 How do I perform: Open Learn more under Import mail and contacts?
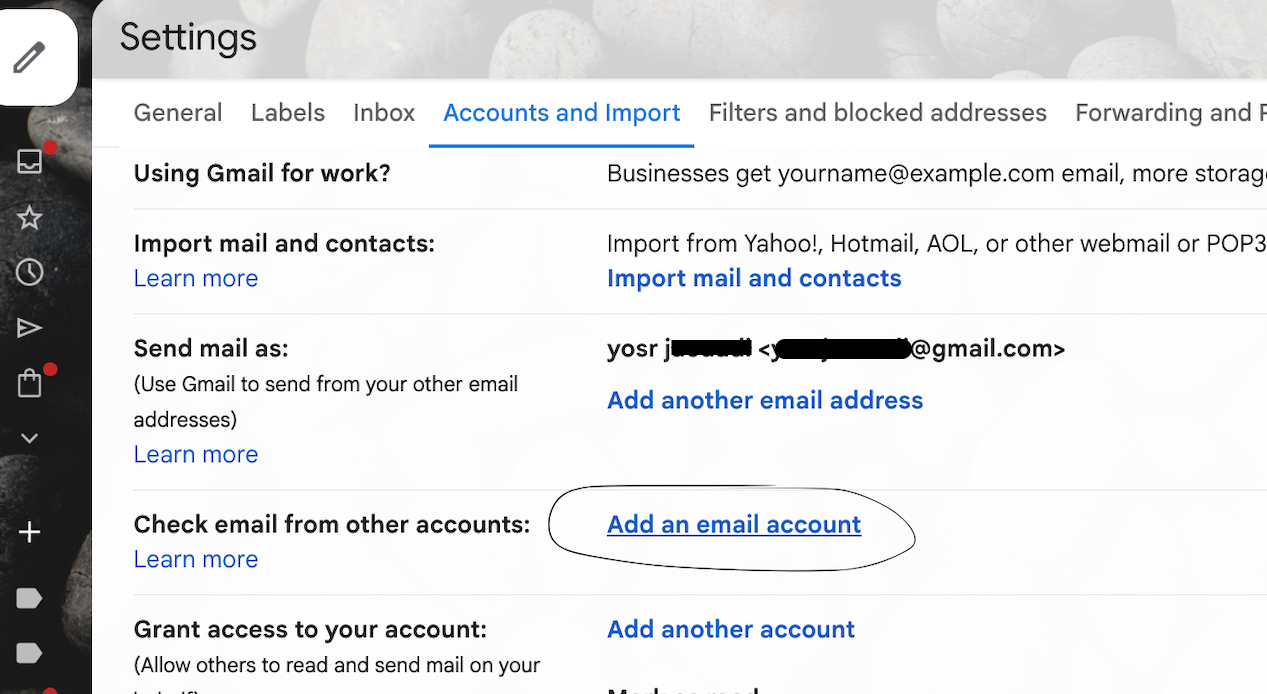[x=196, y=278]
